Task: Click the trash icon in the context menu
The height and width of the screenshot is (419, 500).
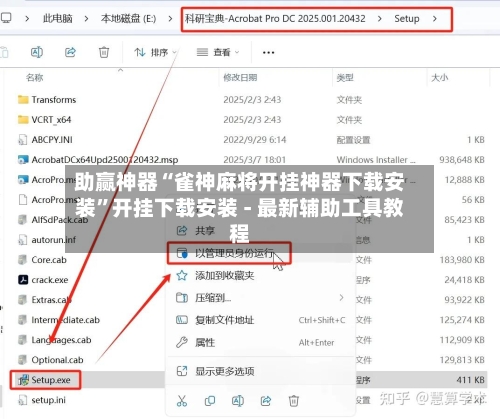Action: point(294,401)
